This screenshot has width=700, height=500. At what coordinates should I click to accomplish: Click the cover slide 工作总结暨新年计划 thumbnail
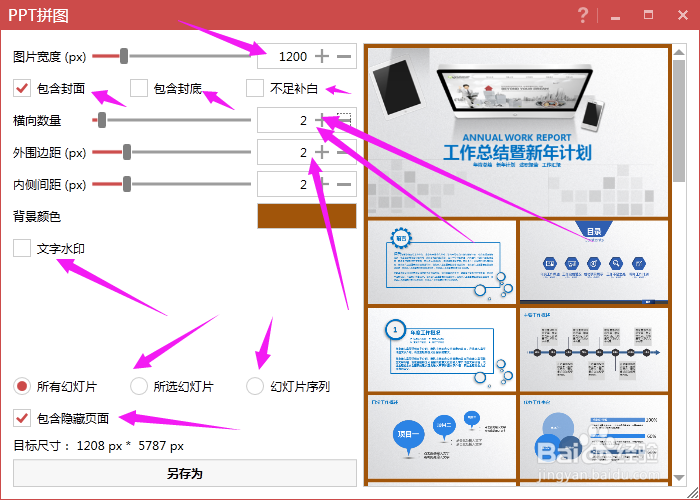[x=517, y=132]
